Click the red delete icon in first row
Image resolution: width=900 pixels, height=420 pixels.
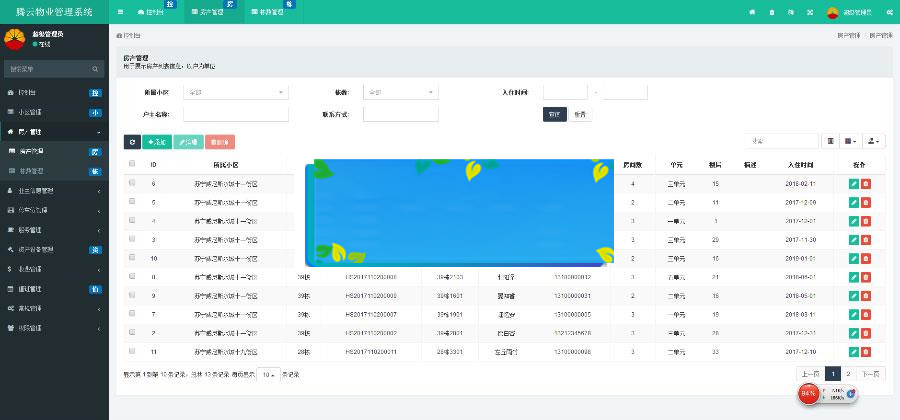(x=866, y=184)
